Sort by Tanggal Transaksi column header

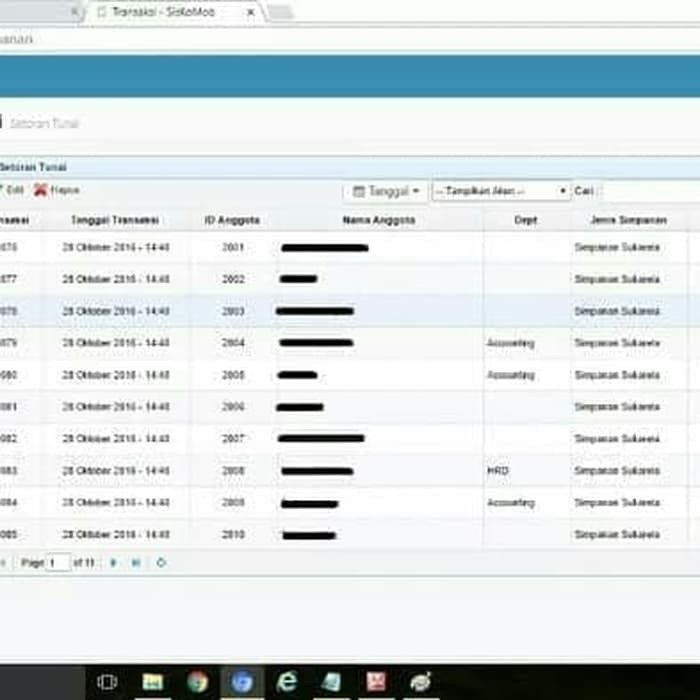pyautogui.click(x=115, y=220)
